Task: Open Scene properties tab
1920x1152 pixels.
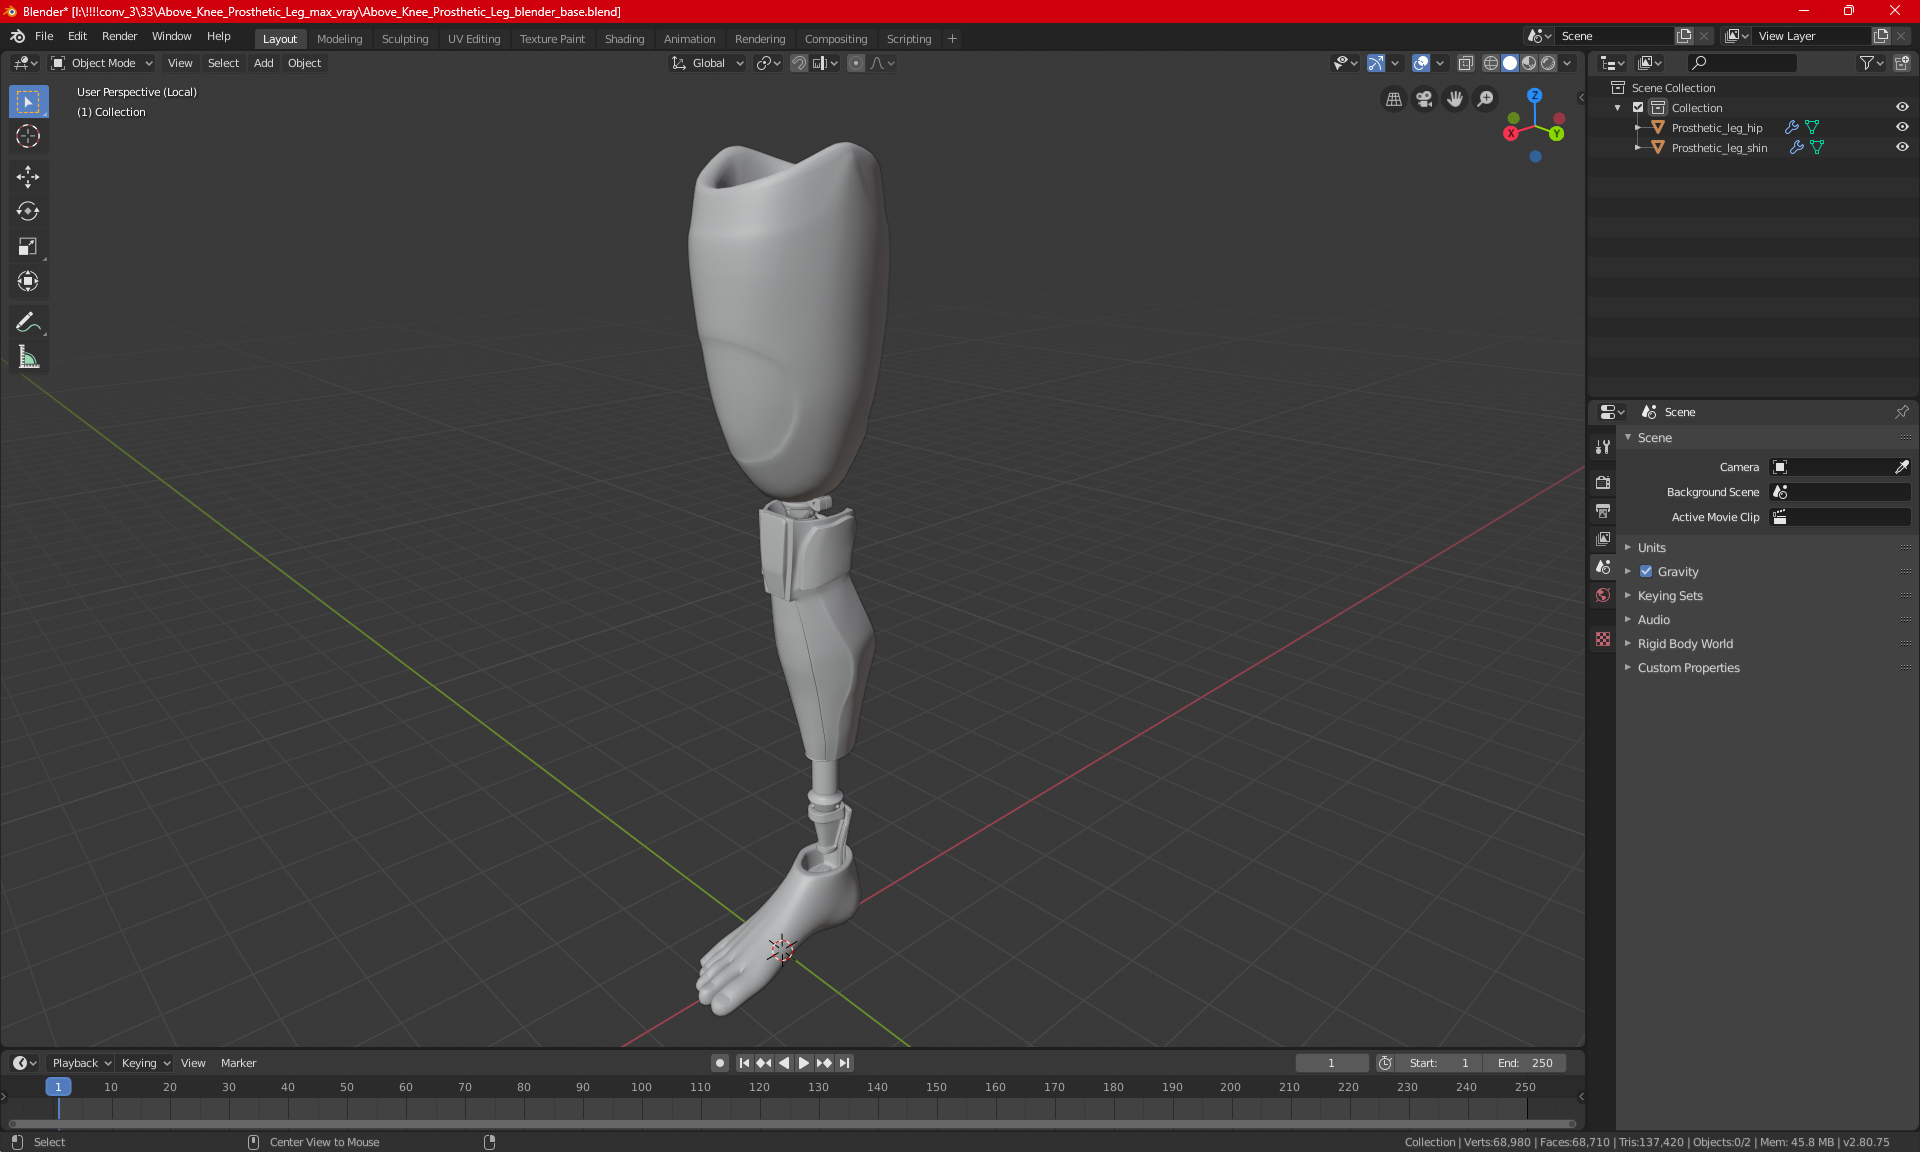Action: [1603, 567]
